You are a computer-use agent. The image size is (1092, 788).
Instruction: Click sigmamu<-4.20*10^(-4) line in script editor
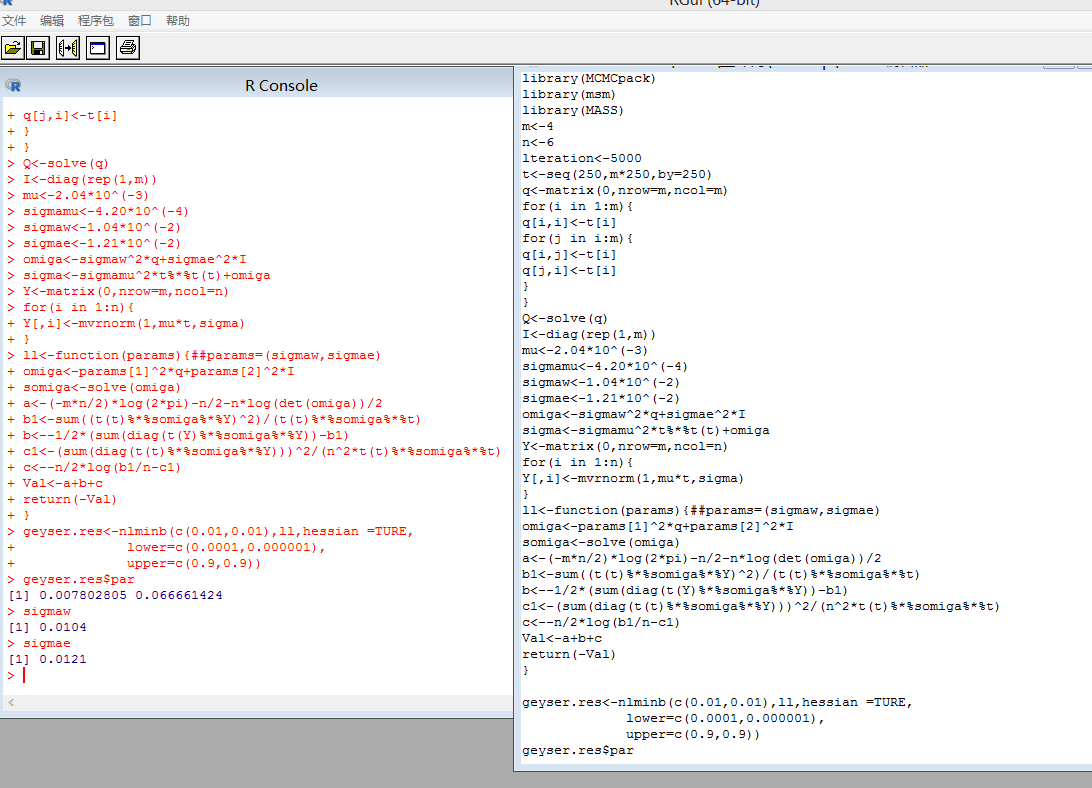pyautogui.click(x=604, y=366)
